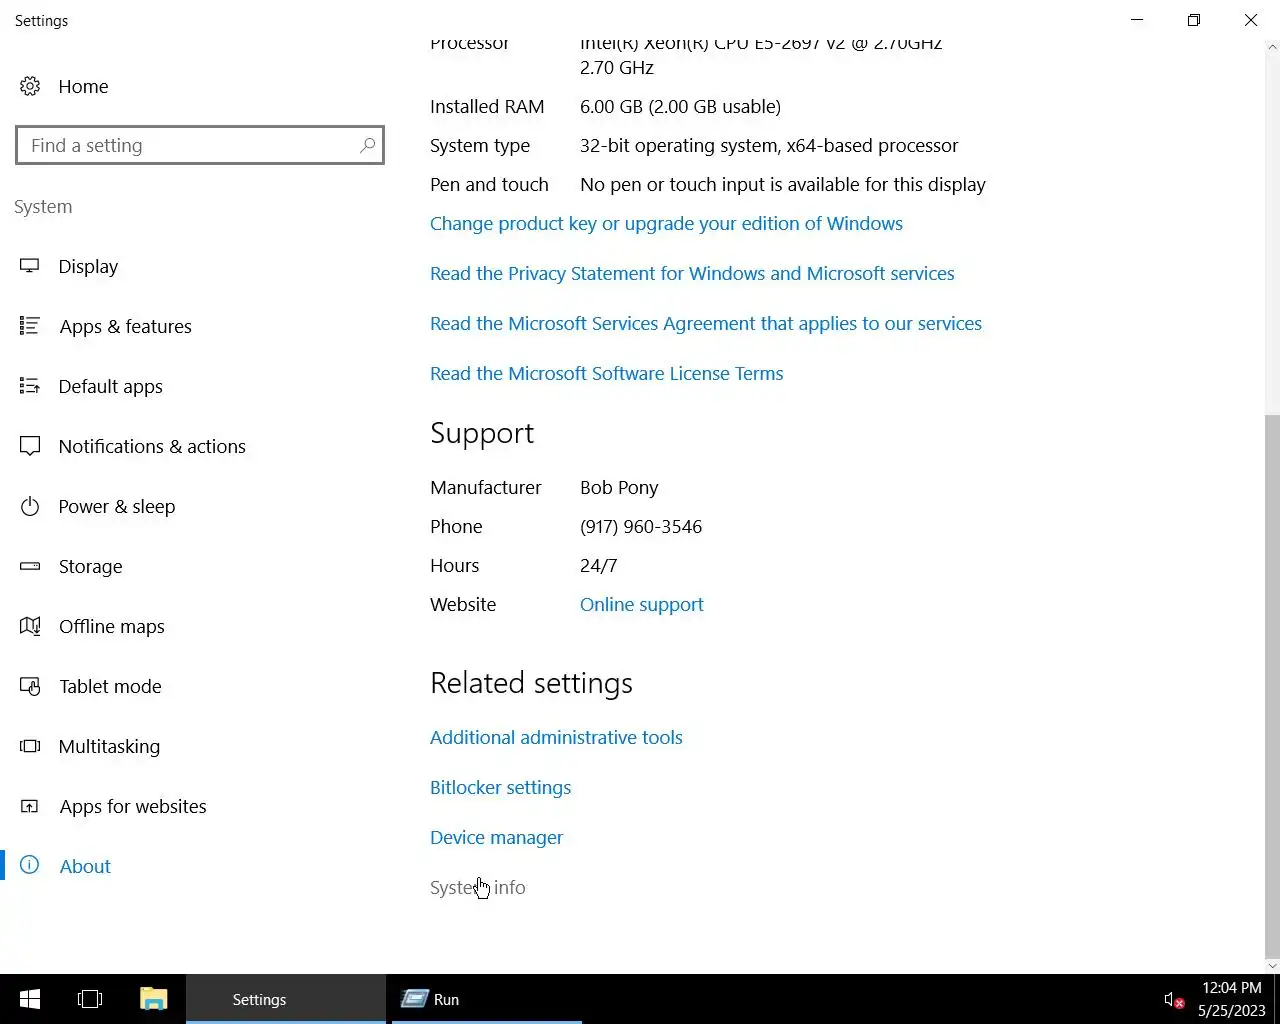Click the Default apps icon
This screenshot has height=1024, width=1280.
click(x=30, y=386)
